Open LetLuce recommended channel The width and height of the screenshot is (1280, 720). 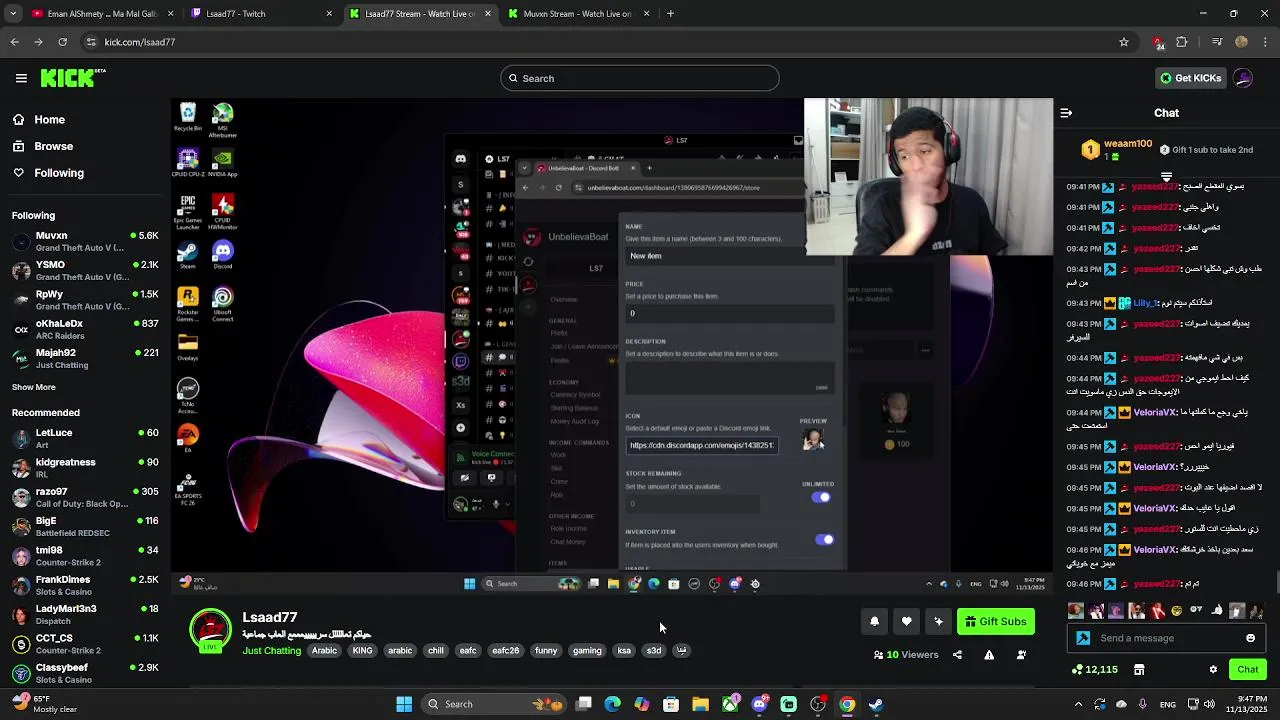tap(85, 438)
